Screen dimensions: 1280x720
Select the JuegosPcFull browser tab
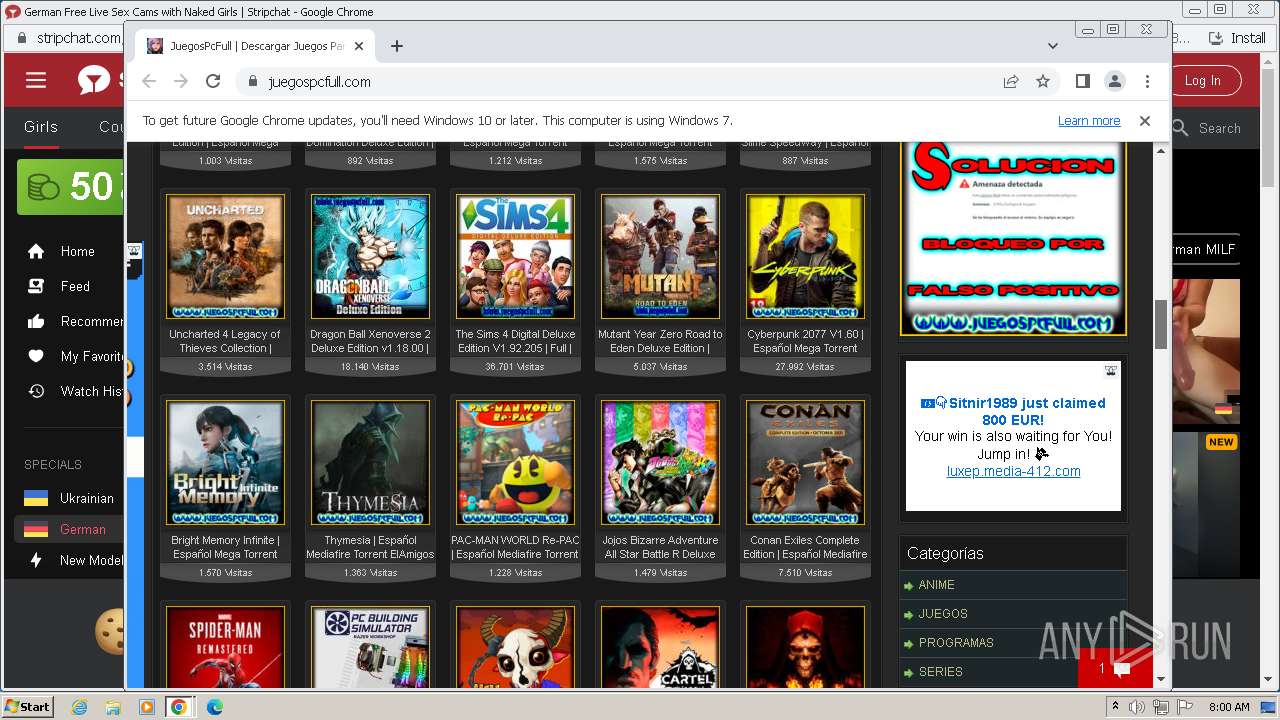point(254,46)
